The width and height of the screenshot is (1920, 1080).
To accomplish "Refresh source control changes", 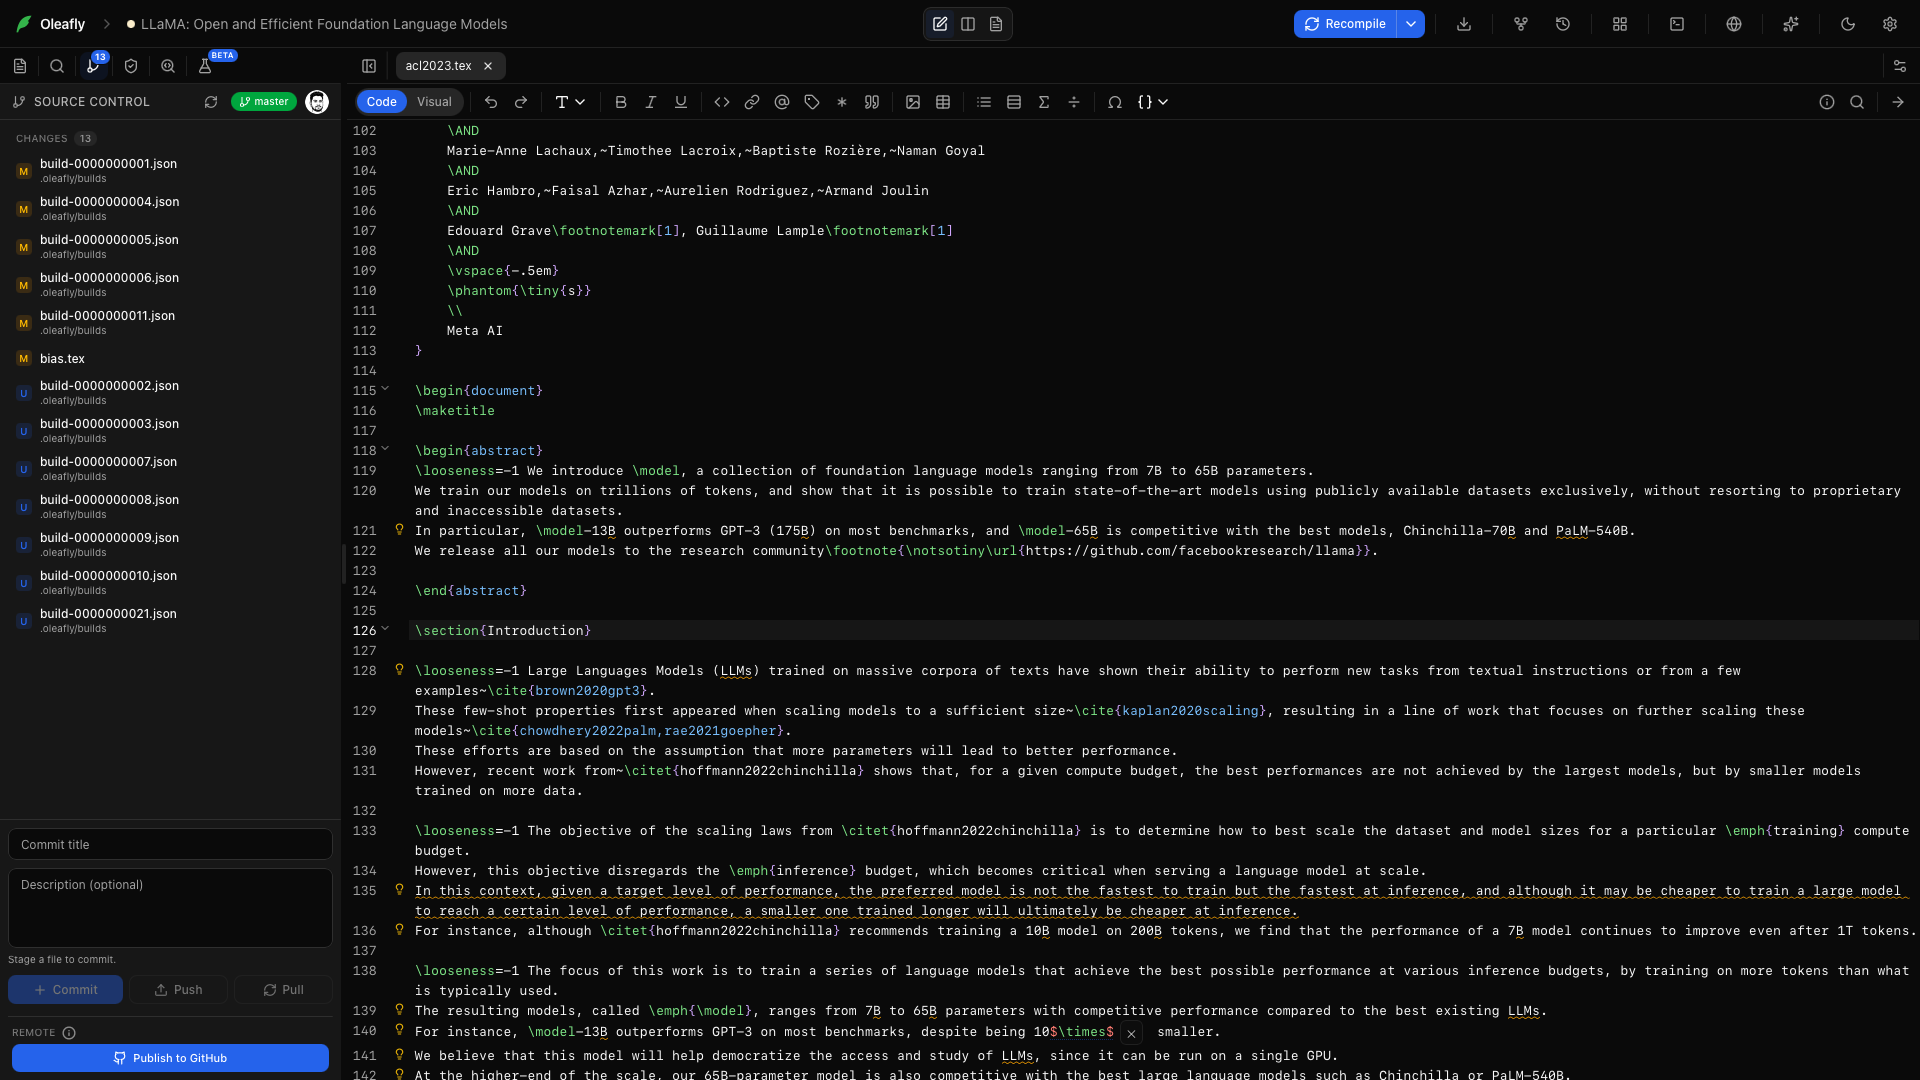I will click(211, 102).
